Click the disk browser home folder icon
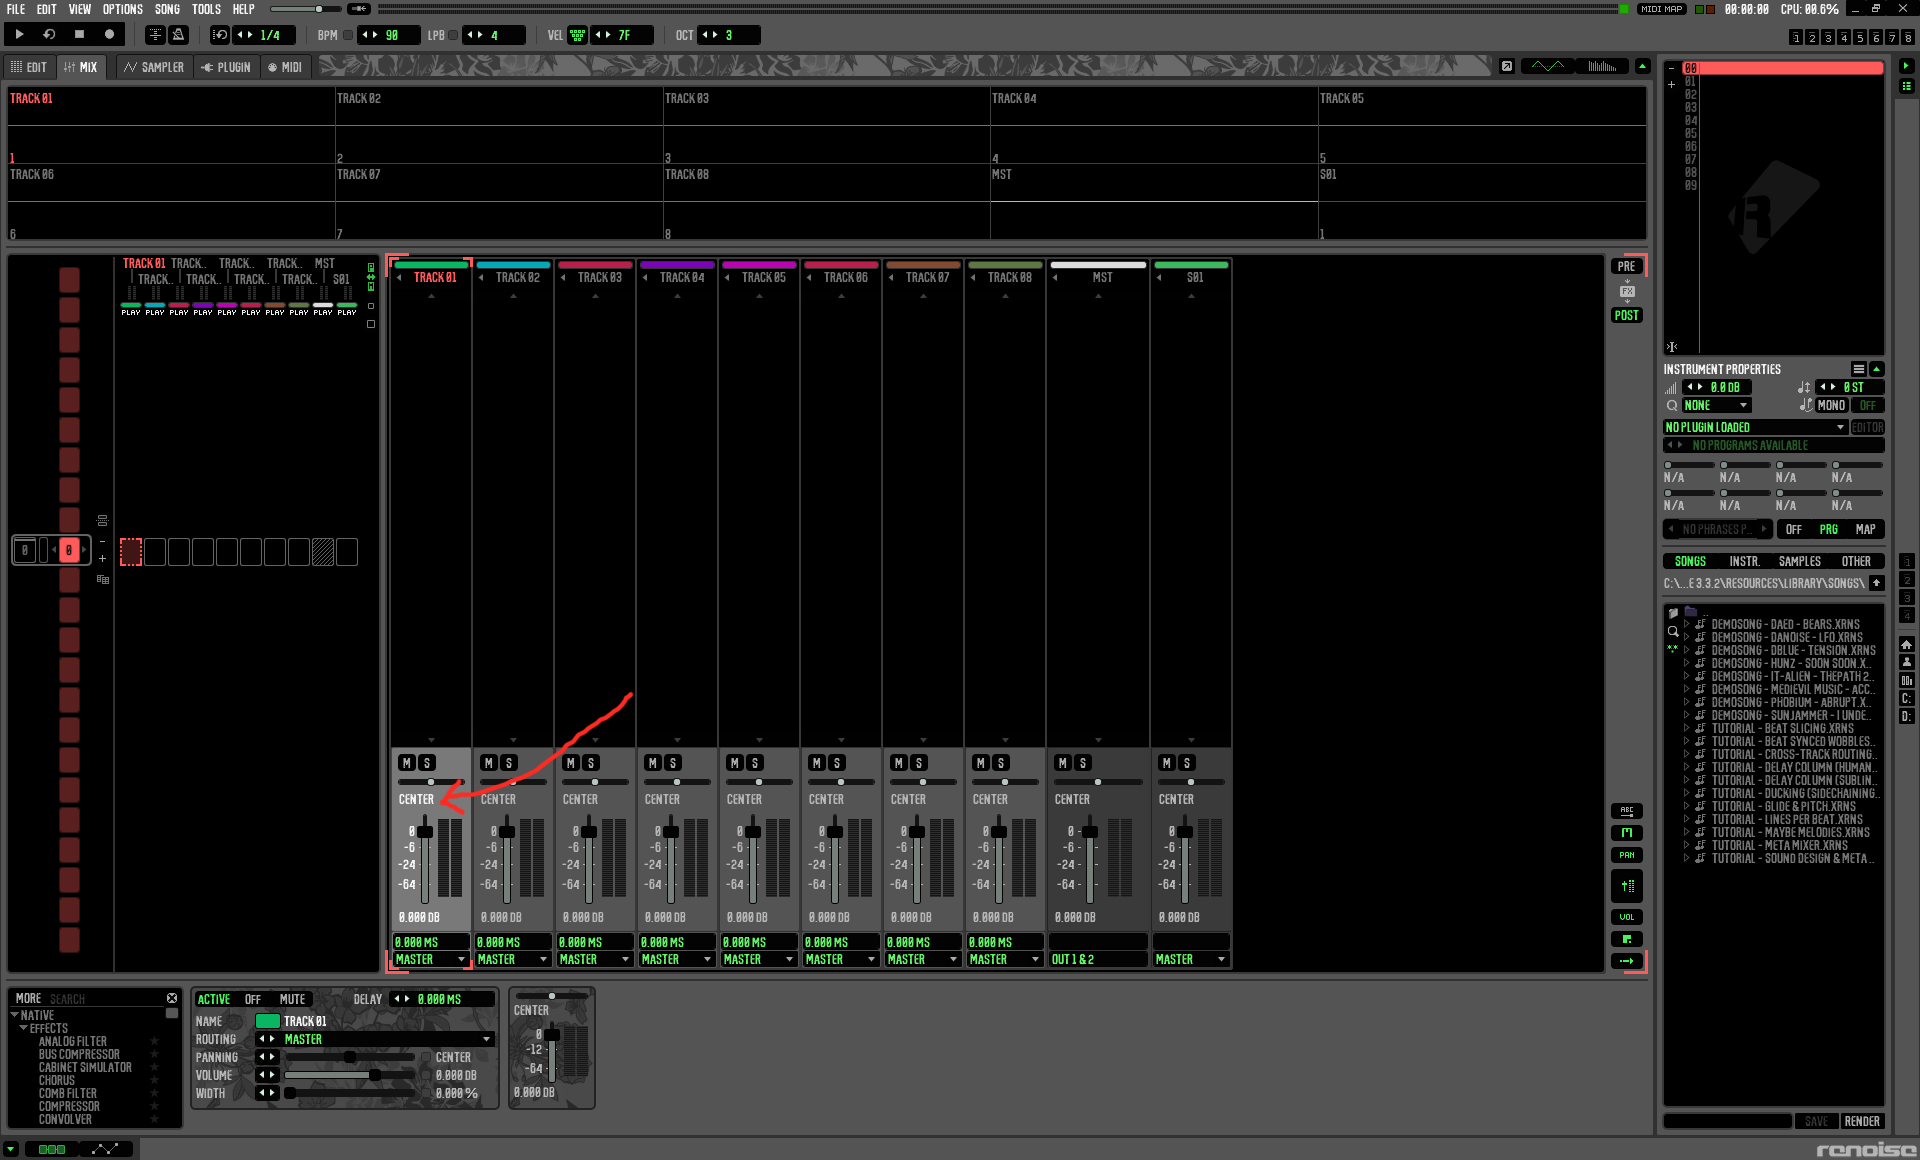 [1906, 644]
